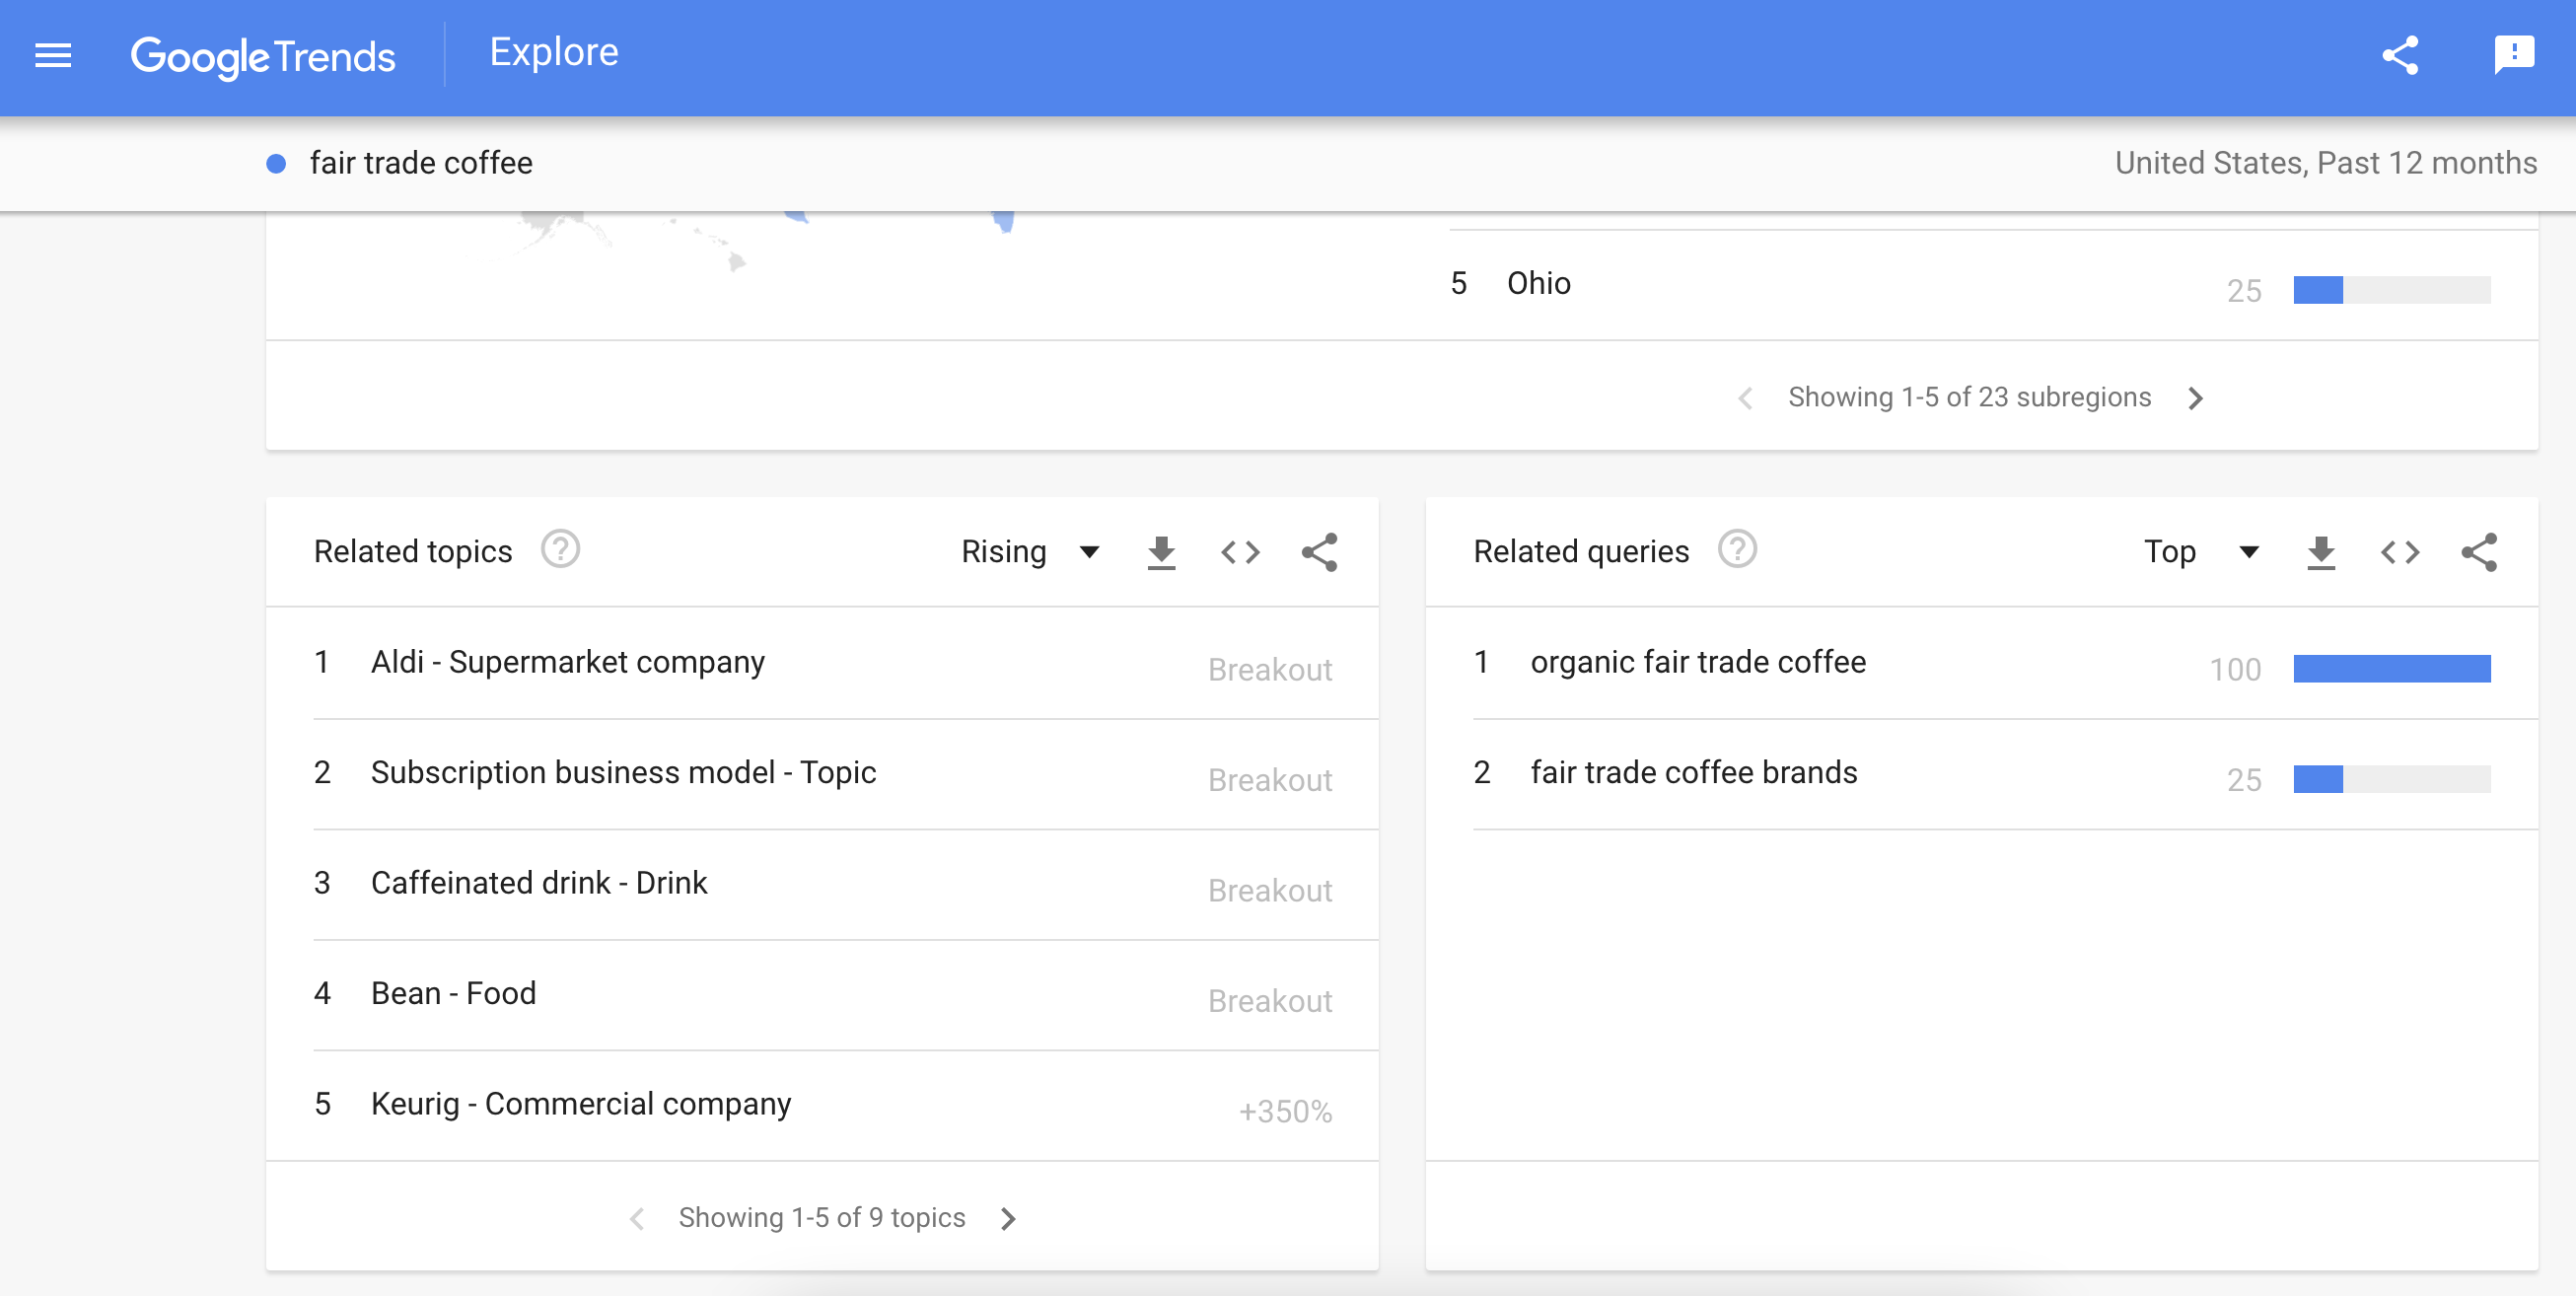Open embed code for Related queries panel
2576x1296 pixels.
click(2400, 552)
